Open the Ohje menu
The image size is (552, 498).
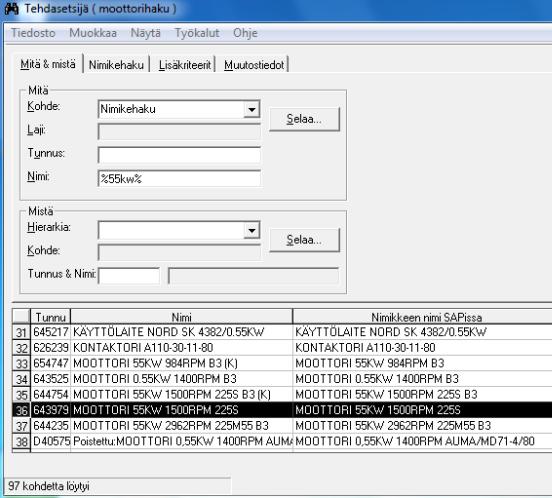click(x=245, y=33)
